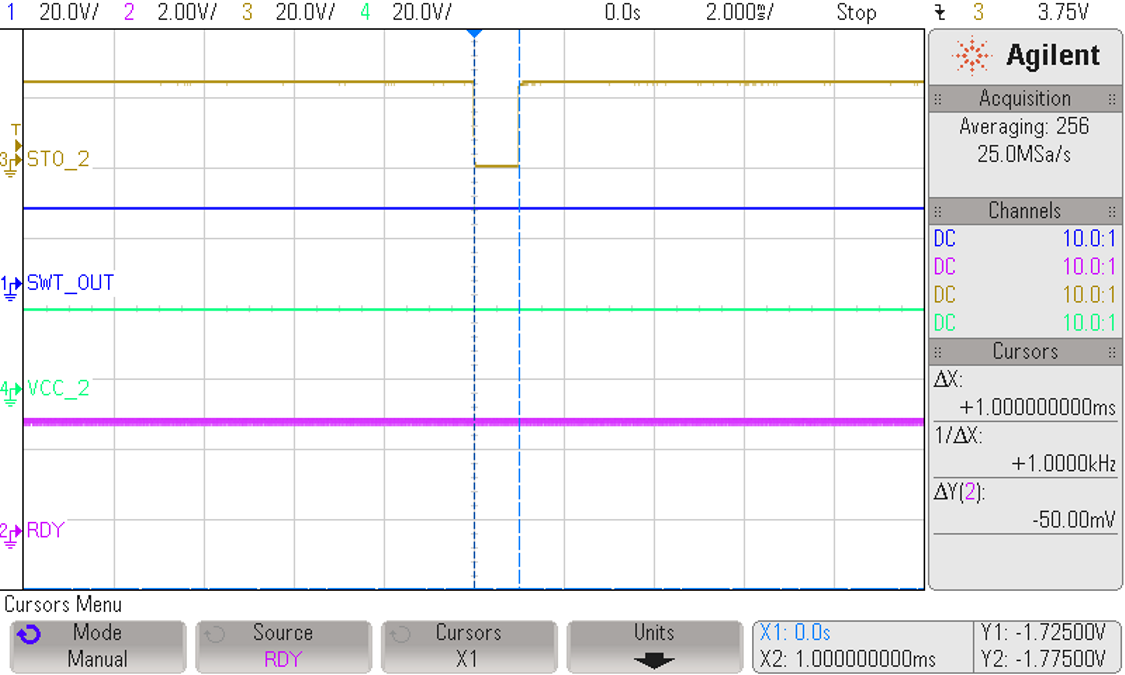This screenshot has height=675, width=1125.
Task: Click the Agilent logo
Action: pos(1027,55)
